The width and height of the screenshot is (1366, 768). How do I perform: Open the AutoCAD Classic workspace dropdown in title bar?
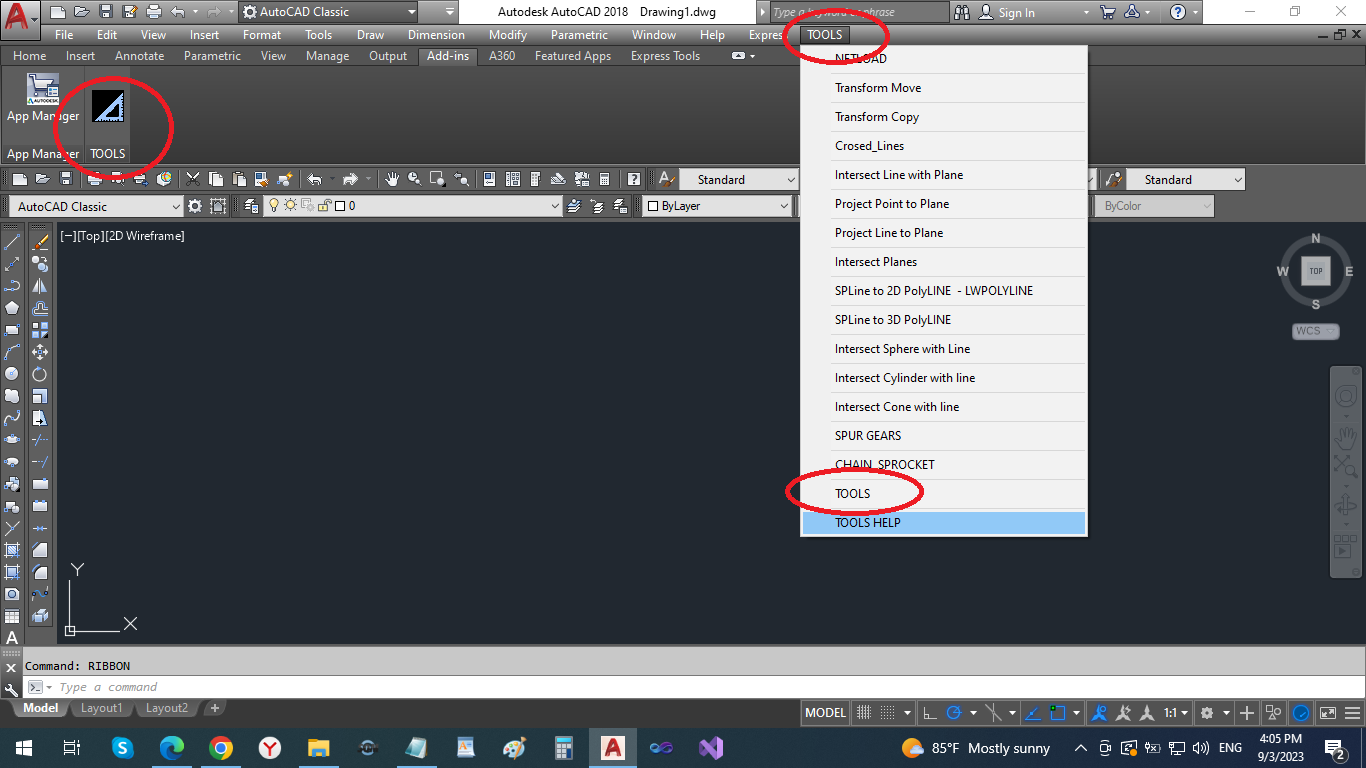(328, 12)
